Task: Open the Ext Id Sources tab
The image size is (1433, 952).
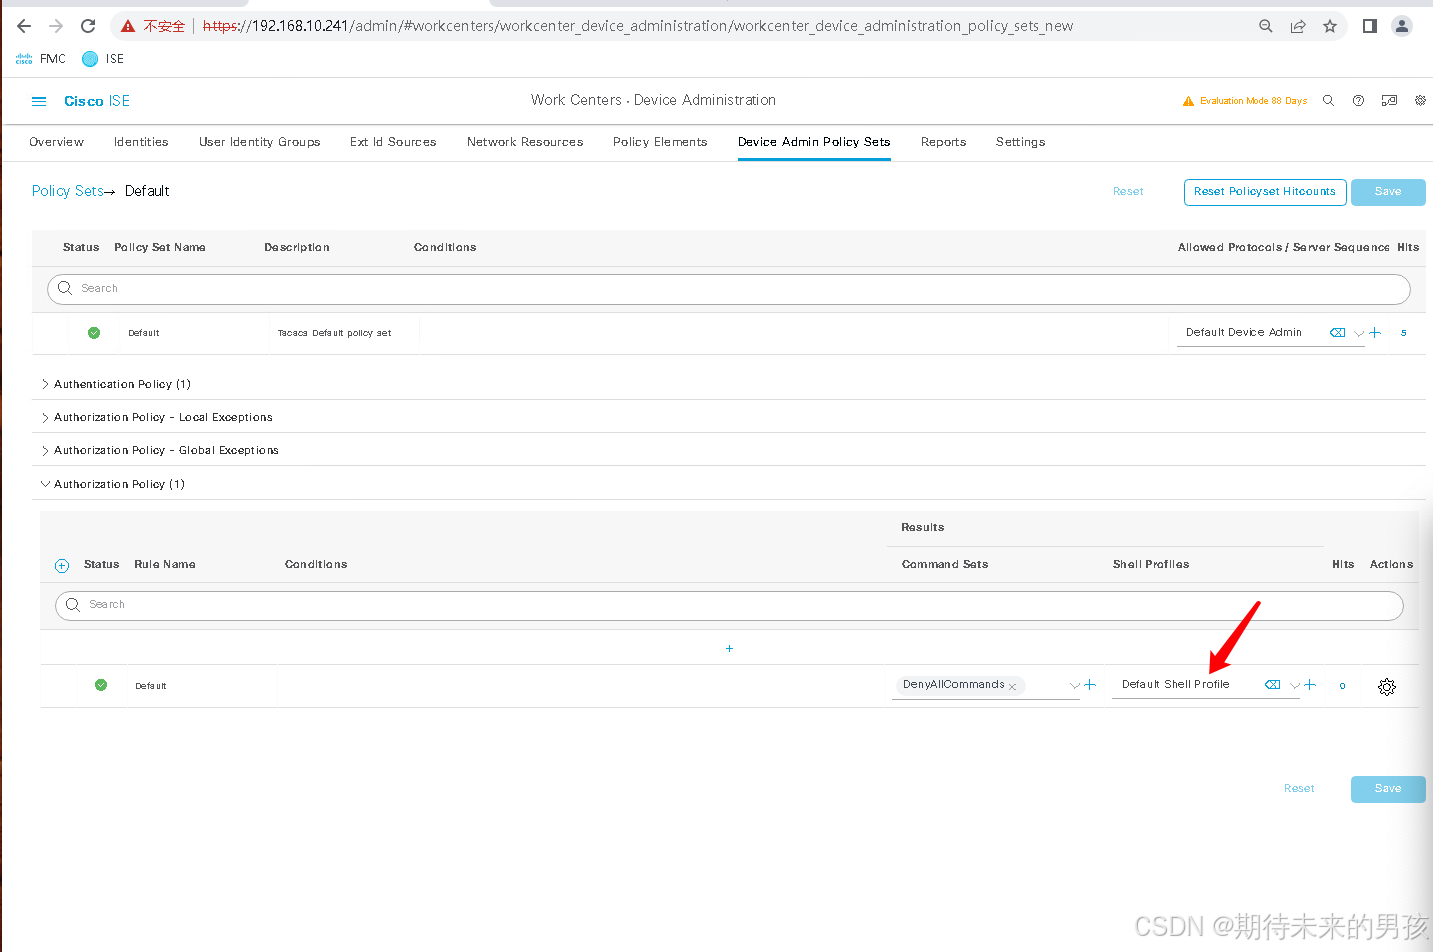Action: coord(393,142)
